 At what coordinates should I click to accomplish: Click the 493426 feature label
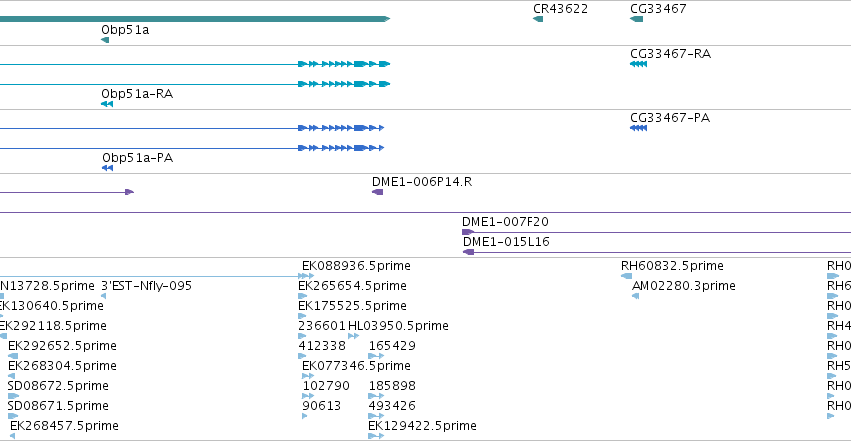[x=392, y=406]
